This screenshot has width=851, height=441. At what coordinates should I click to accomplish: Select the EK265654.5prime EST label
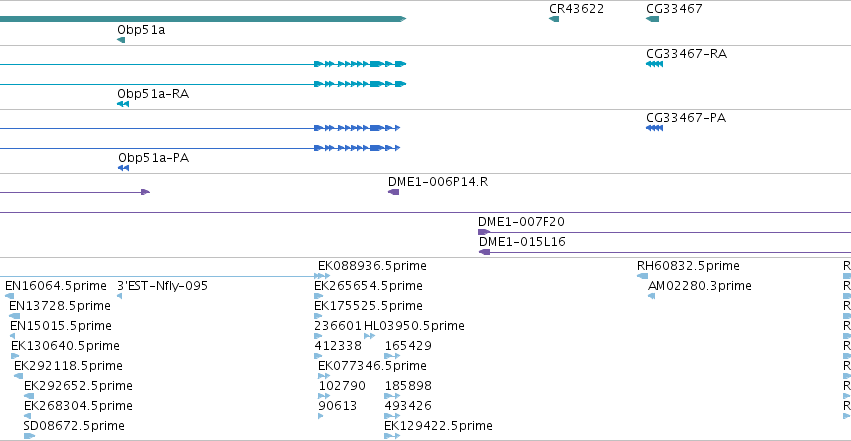pyautogui.click(x=369, y=286)
